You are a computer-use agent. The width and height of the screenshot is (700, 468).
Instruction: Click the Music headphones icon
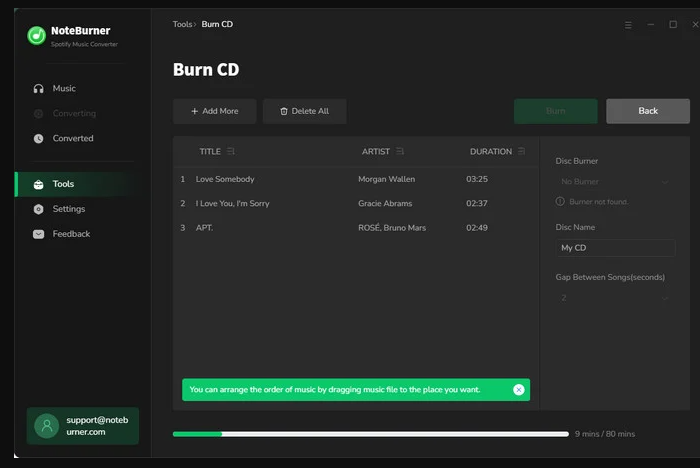[x=38, y=89]
